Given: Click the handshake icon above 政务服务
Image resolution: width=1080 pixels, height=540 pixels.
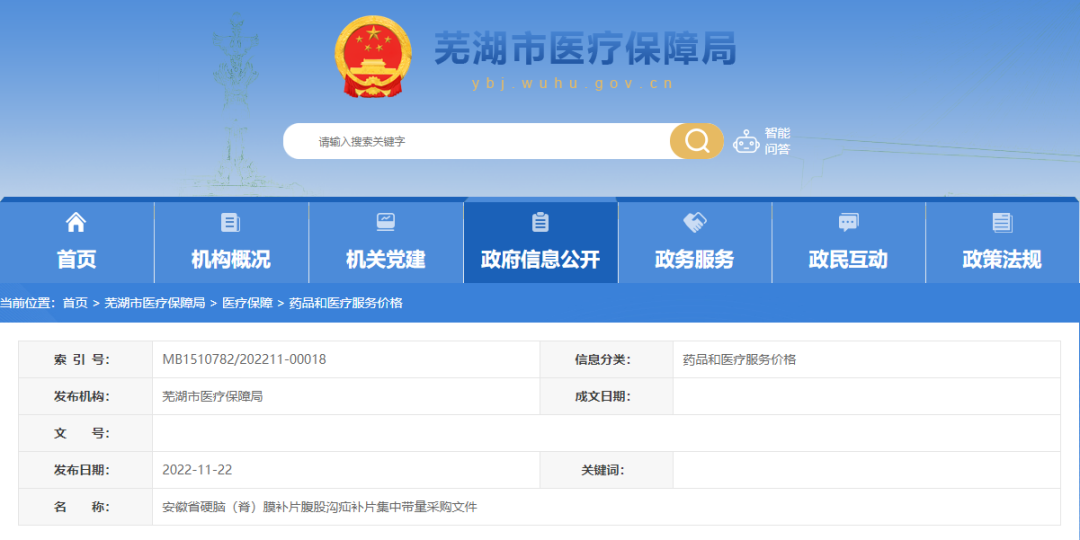Looking at the screenshot, I should (x=694, y=222).
